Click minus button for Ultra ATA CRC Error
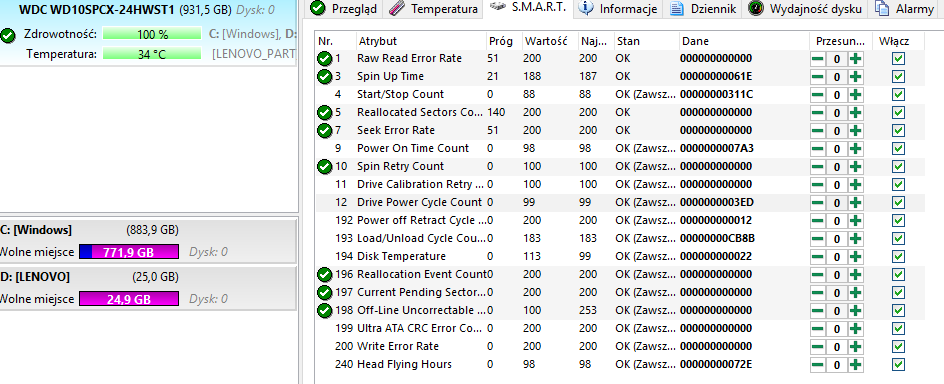This screenshot has height=384, width=944. click(818, 329)
